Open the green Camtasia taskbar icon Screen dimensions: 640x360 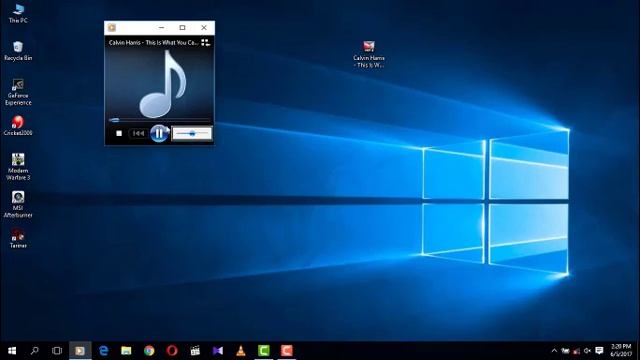(264, 351)
